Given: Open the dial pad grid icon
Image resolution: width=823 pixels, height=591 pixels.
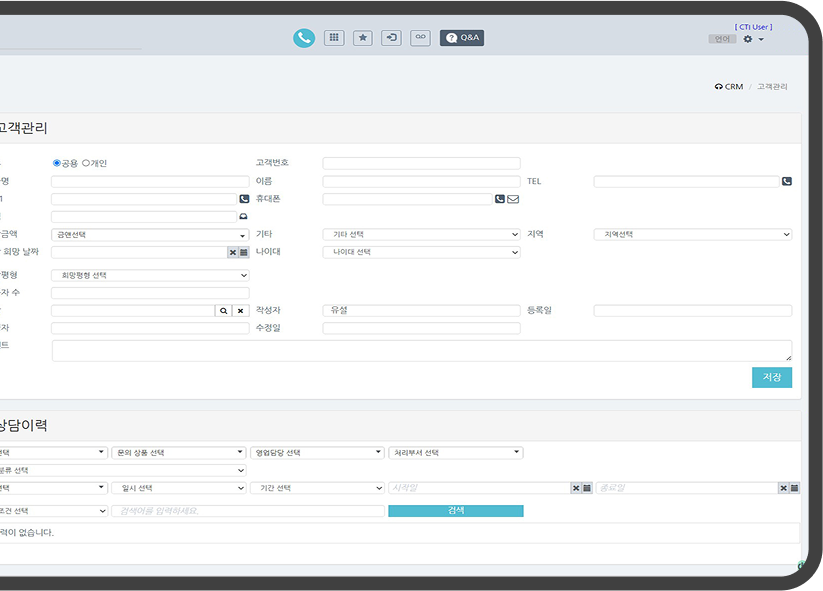Looking at the screenshot, I should tap(334, 38).
